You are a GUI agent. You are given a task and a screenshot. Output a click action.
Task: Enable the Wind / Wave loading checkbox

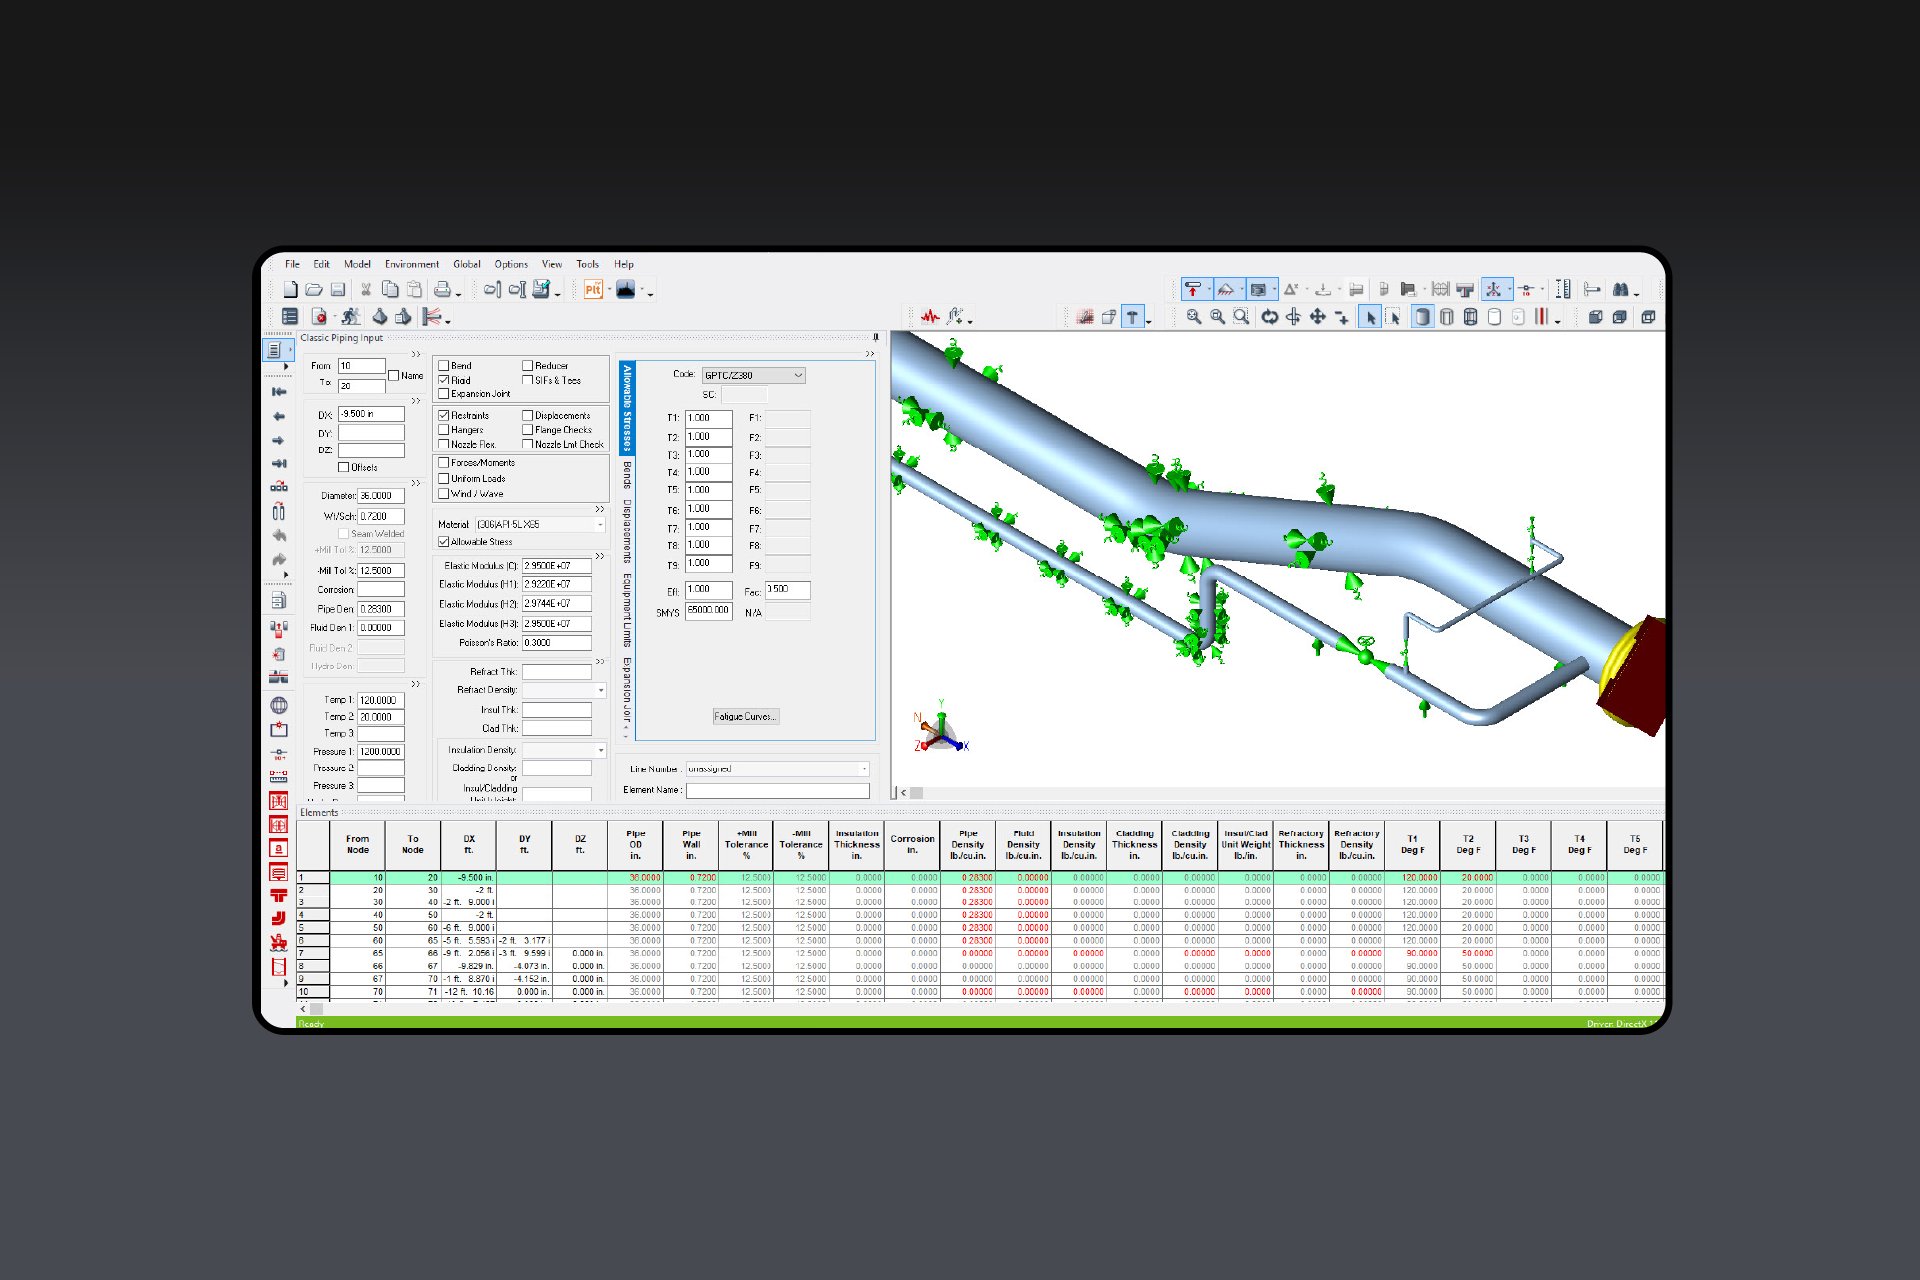click(x=443, y=493)
